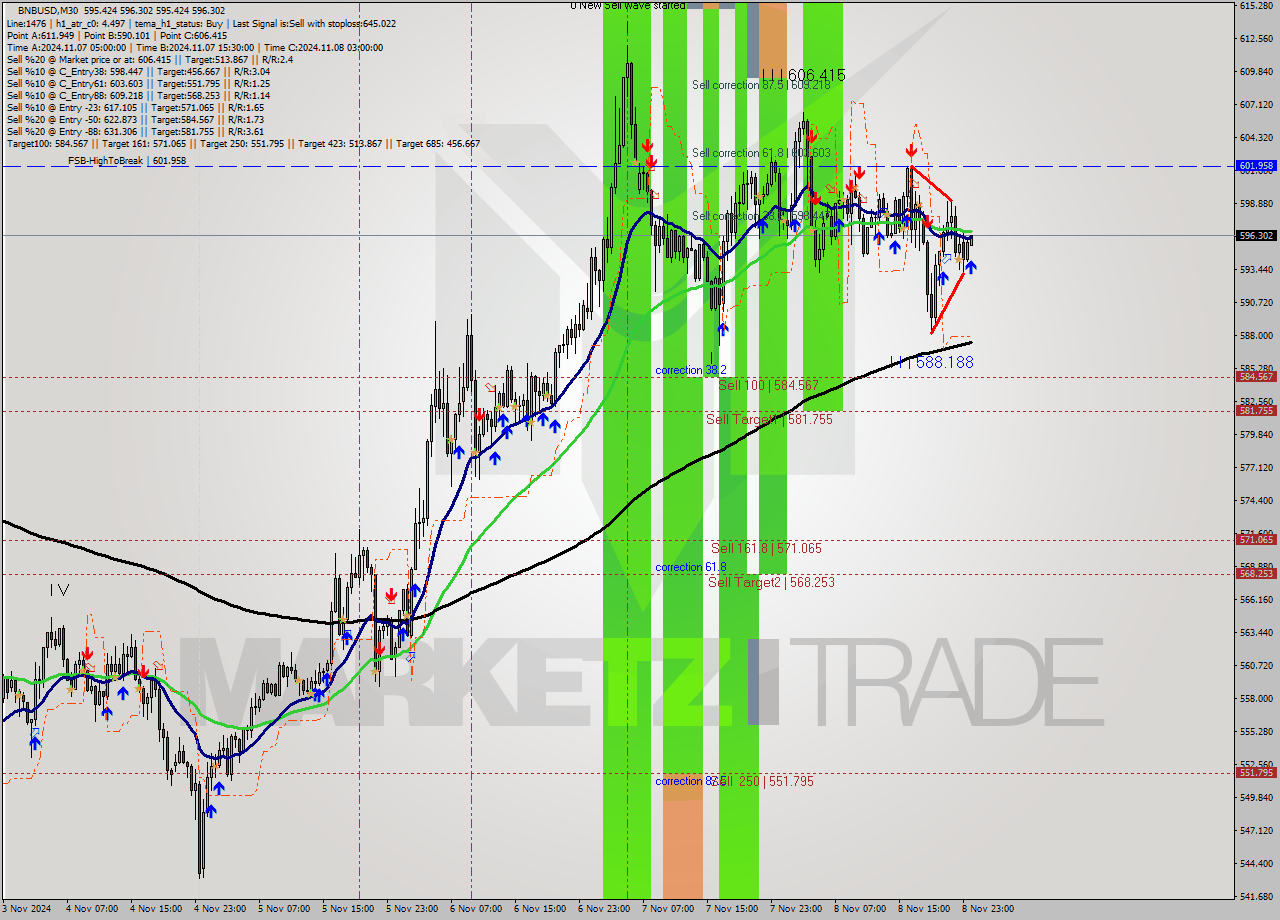Click the 'I I I 606.415' wave label

pyautogui.click(x=803, y=75)
